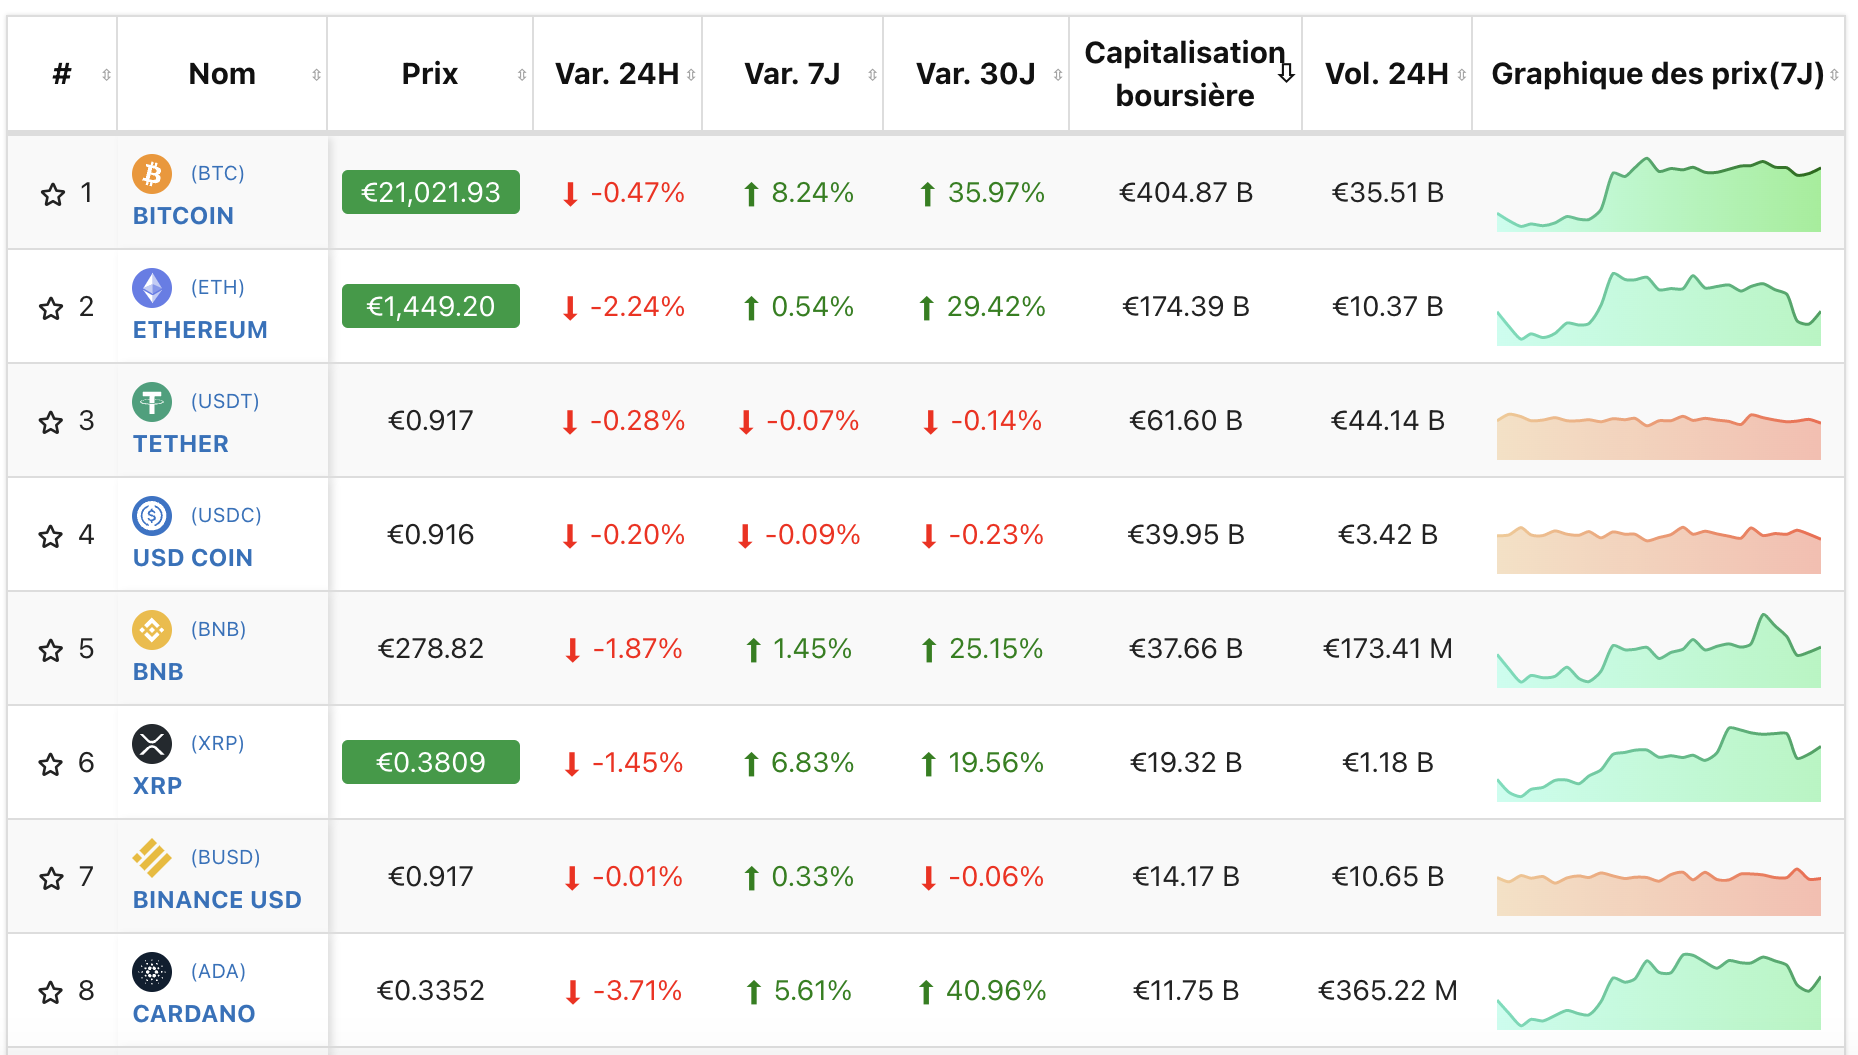Sort the table by Vol. 24H header
Image resolution: width=1858 pixels, height=1055 pixels.
coord(1387,73)
